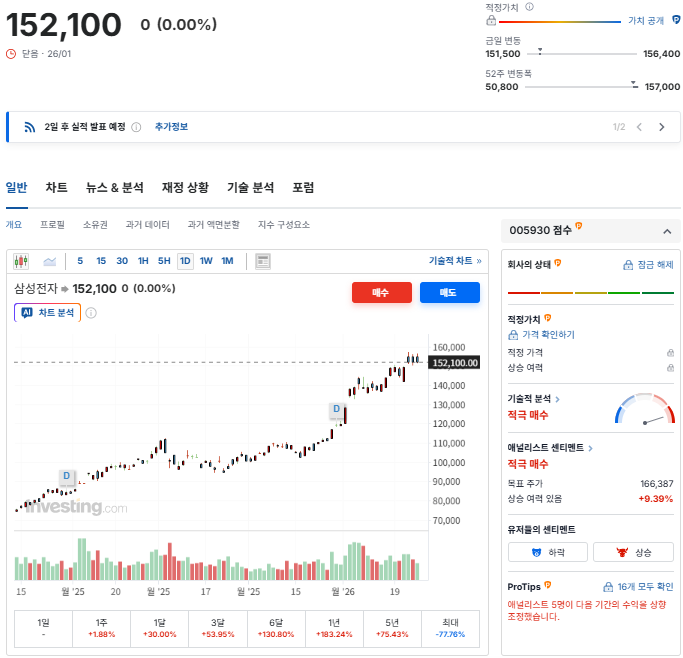Screen dimensions: 683x658
Task: Open the 과거 액면분할 sub-tab
Action: [x=213, y=225]
